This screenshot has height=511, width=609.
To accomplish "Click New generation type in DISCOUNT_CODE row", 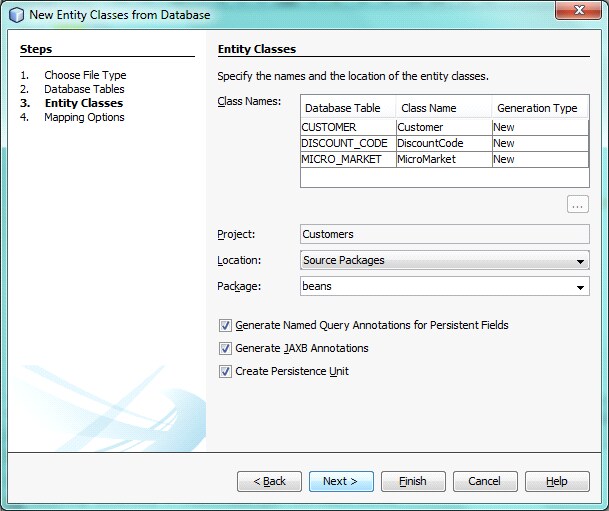I will click(x=540, y=143).
